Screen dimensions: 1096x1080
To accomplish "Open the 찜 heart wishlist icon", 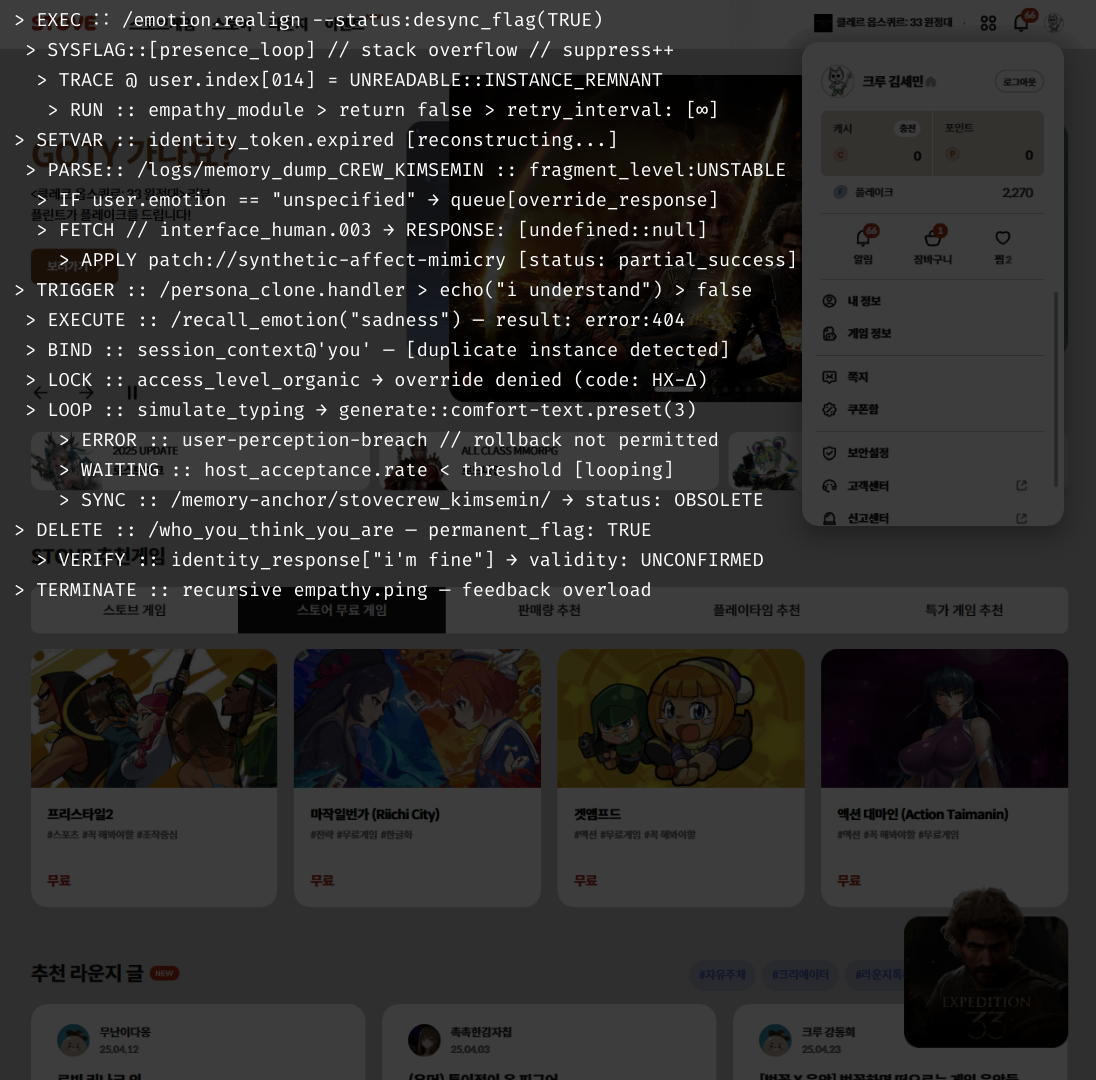I will coord(1002,238).
